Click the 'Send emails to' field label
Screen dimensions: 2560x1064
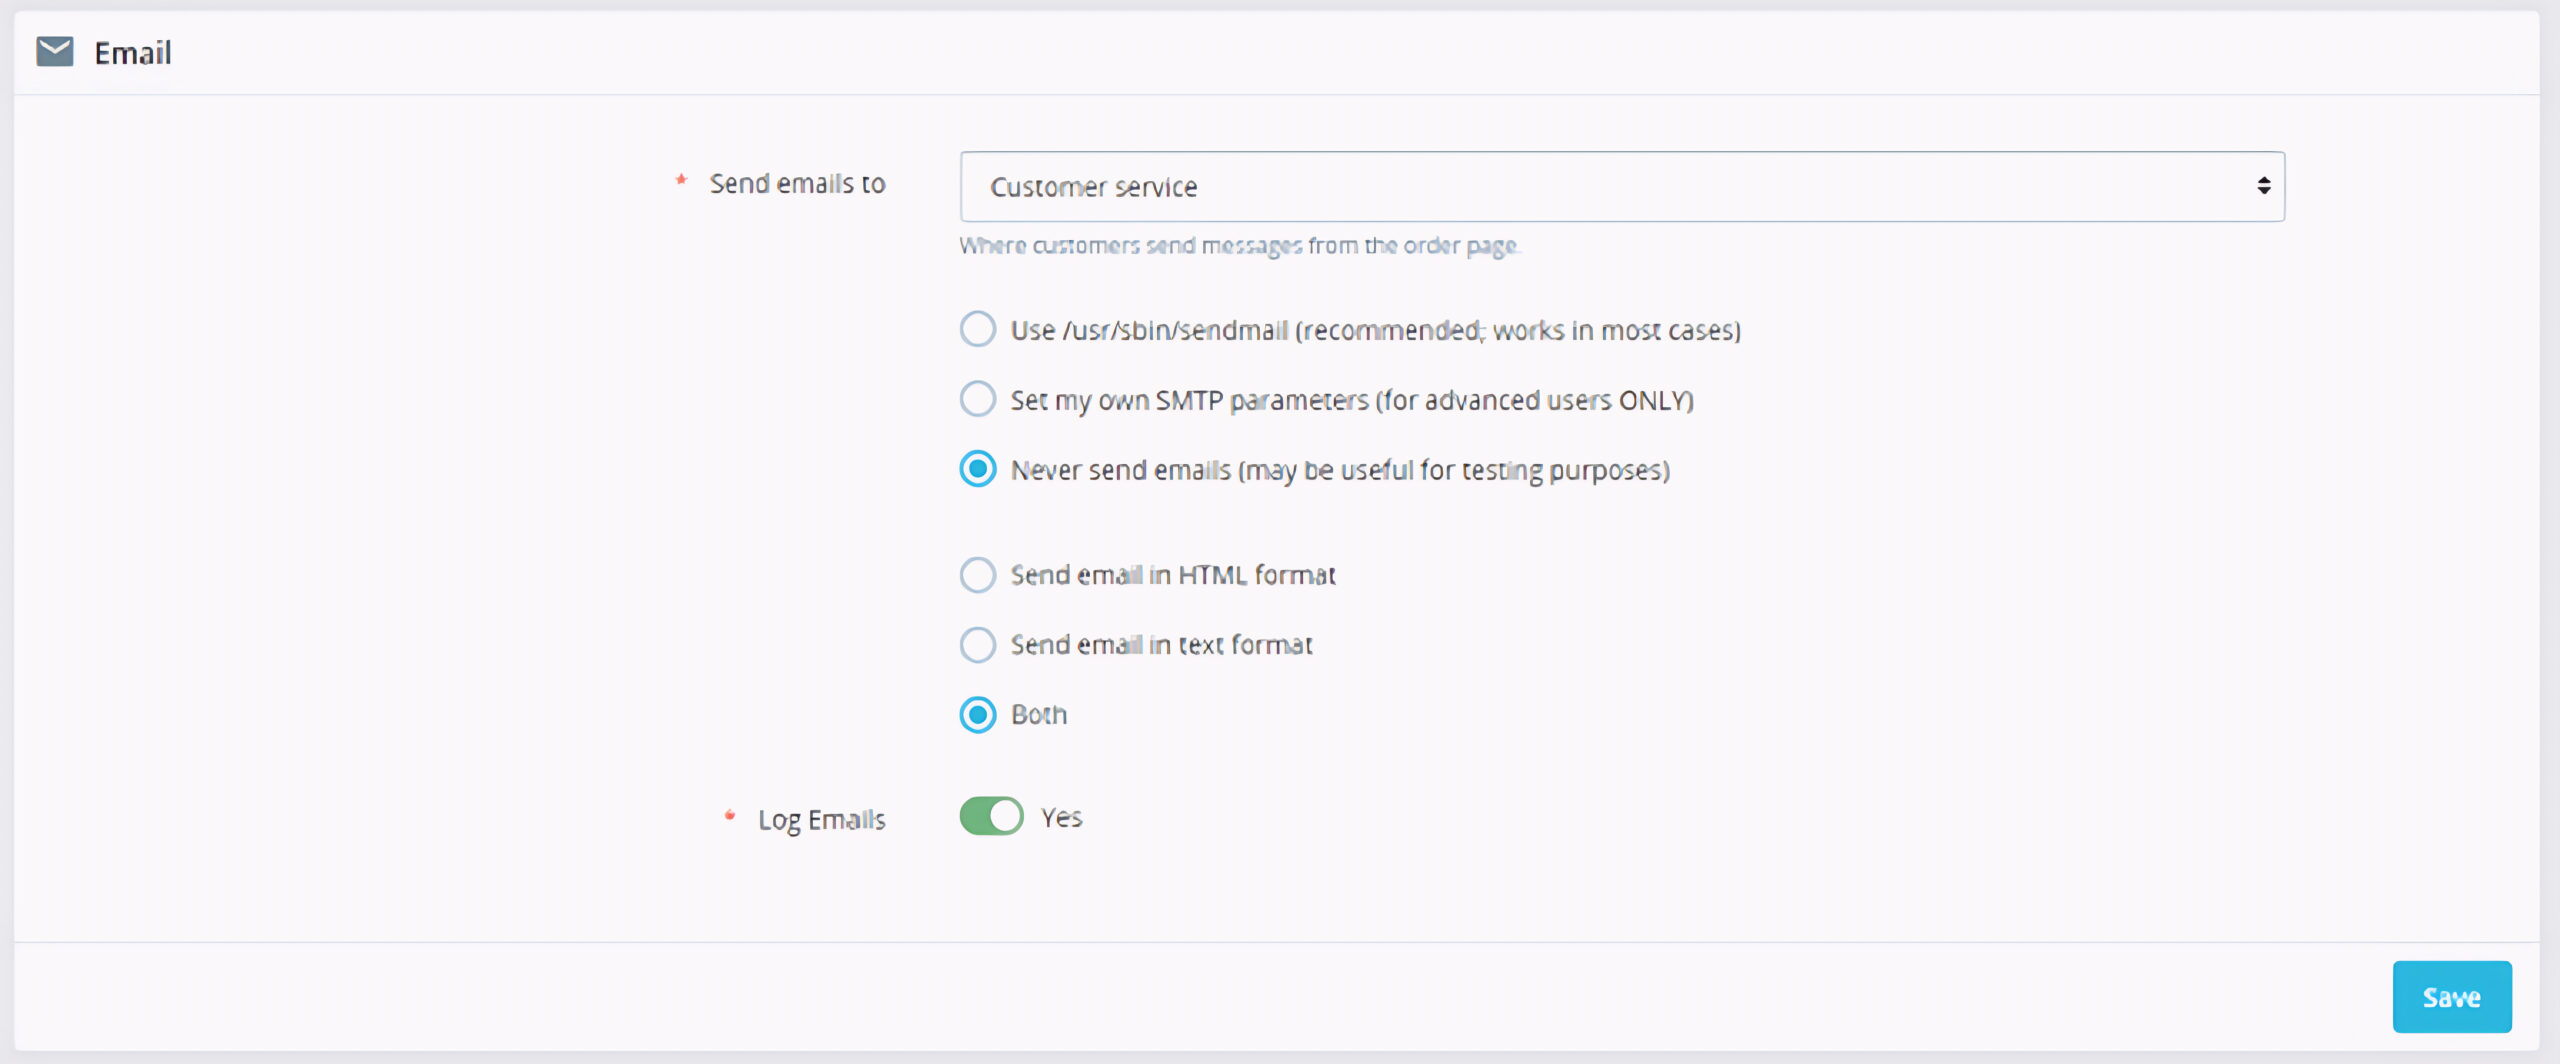point(797,184)
